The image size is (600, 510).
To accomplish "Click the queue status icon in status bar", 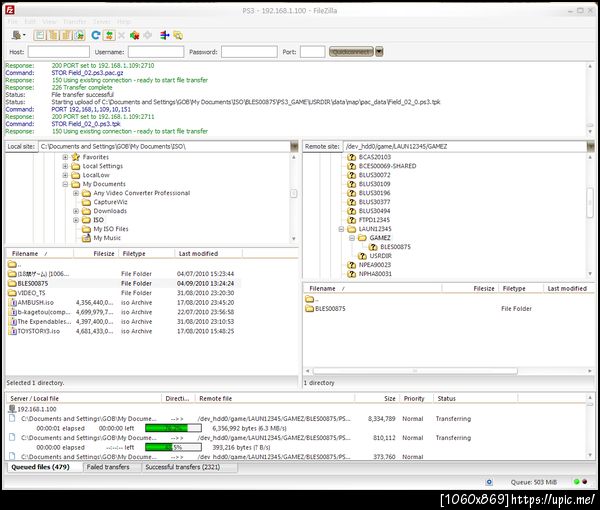I will pos(489,482).
